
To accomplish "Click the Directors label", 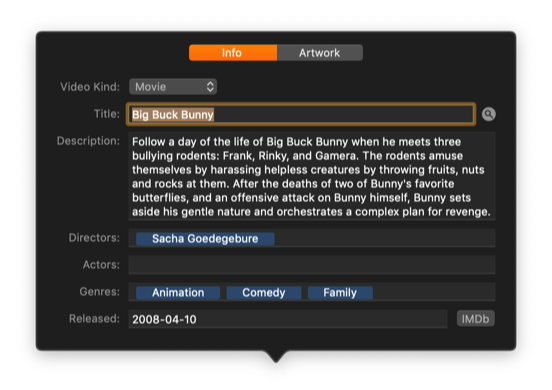I will coord(94,238).
